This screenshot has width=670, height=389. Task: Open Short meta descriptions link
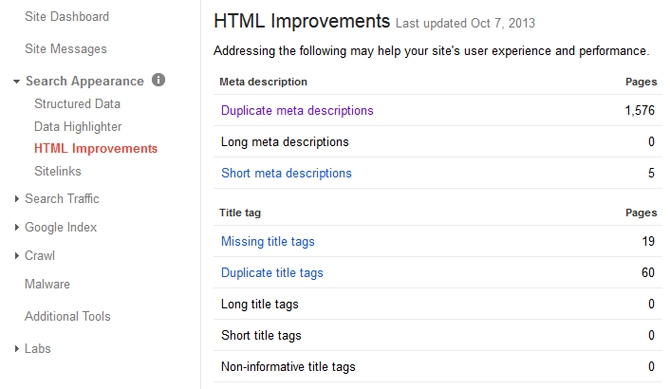286,173
